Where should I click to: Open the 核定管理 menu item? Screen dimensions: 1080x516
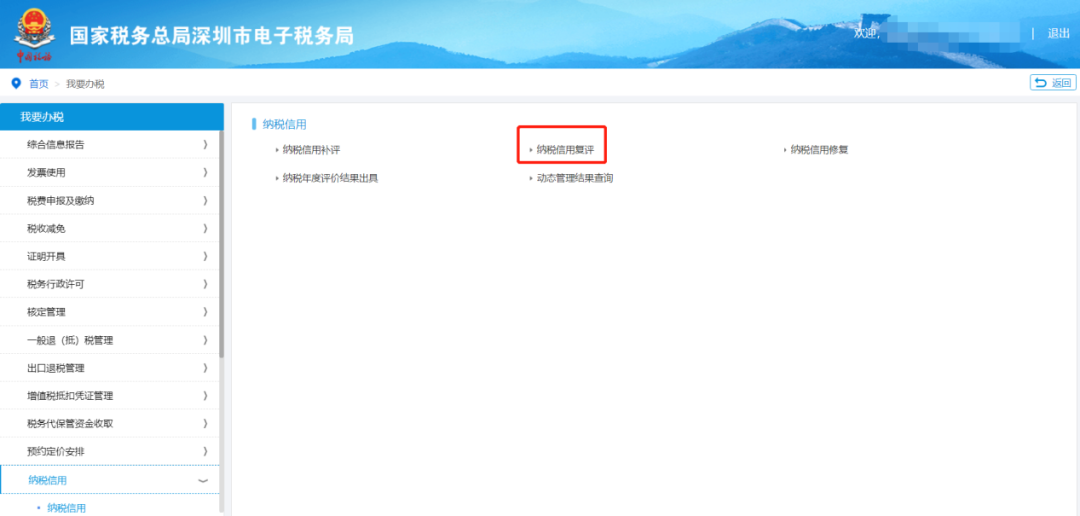pyautogui.click(x=112, y=312)
